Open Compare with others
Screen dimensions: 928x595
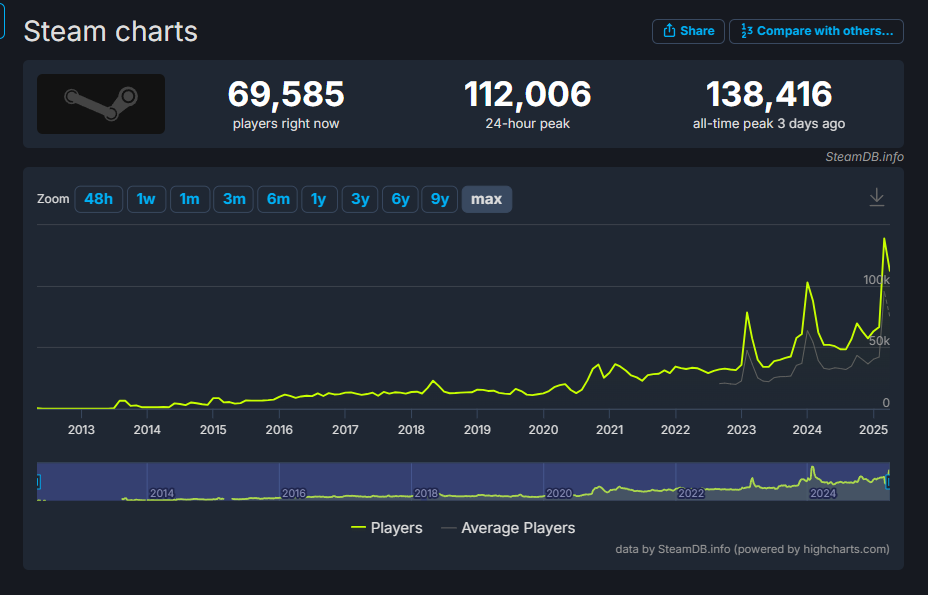tap(816, 31)
